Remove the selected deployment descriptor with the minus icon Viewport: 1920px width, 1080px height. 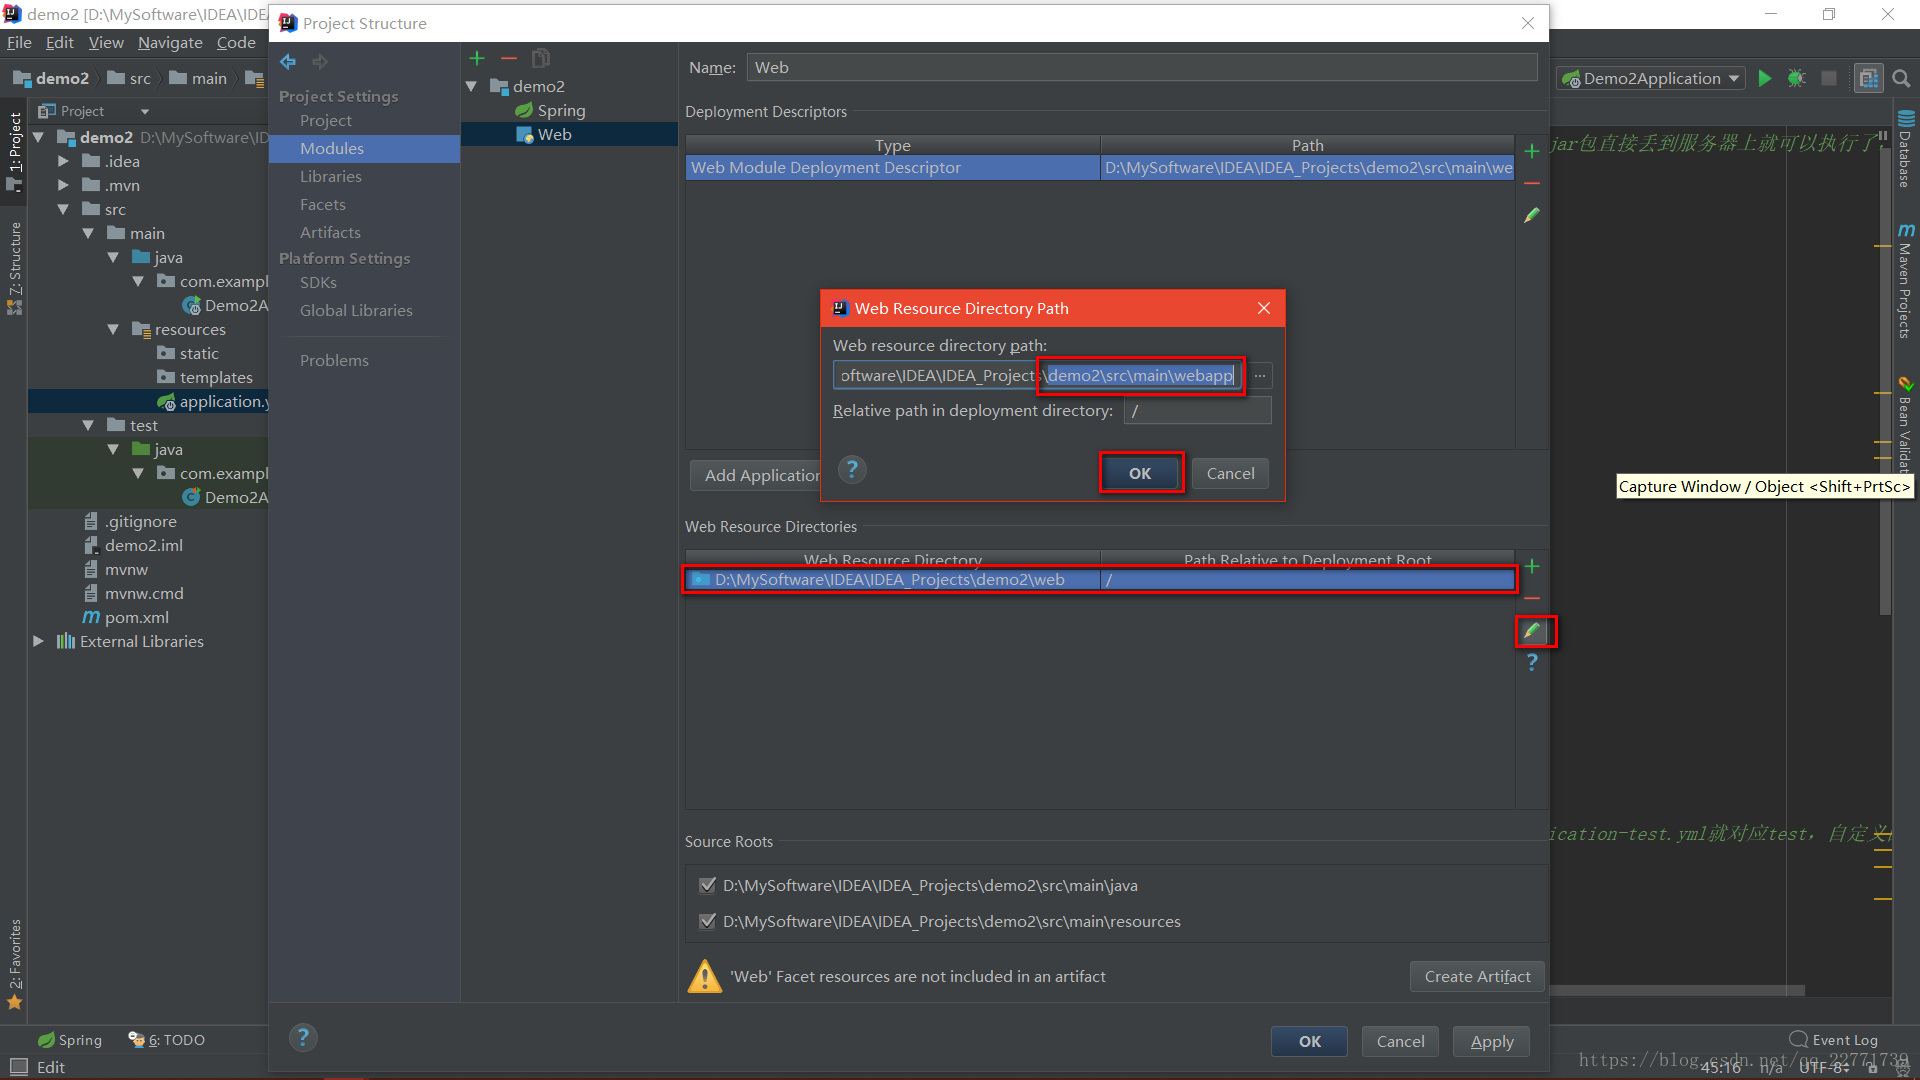(x=1531, y=184)
